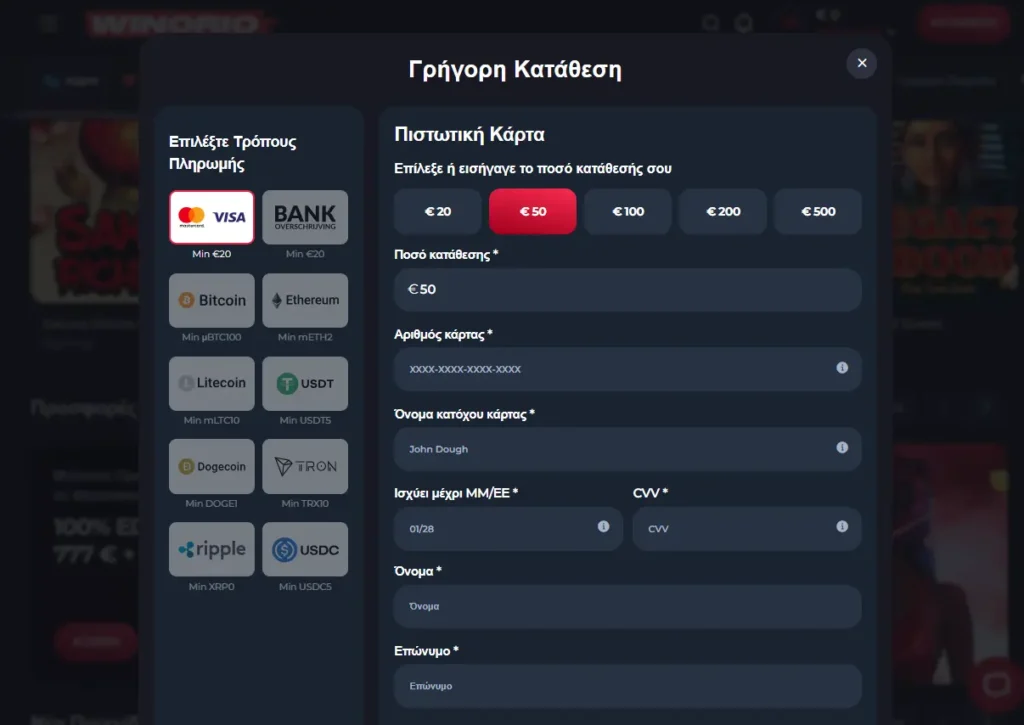
Task: Pick the Litecoin payment option
Action: coord(212,383)
